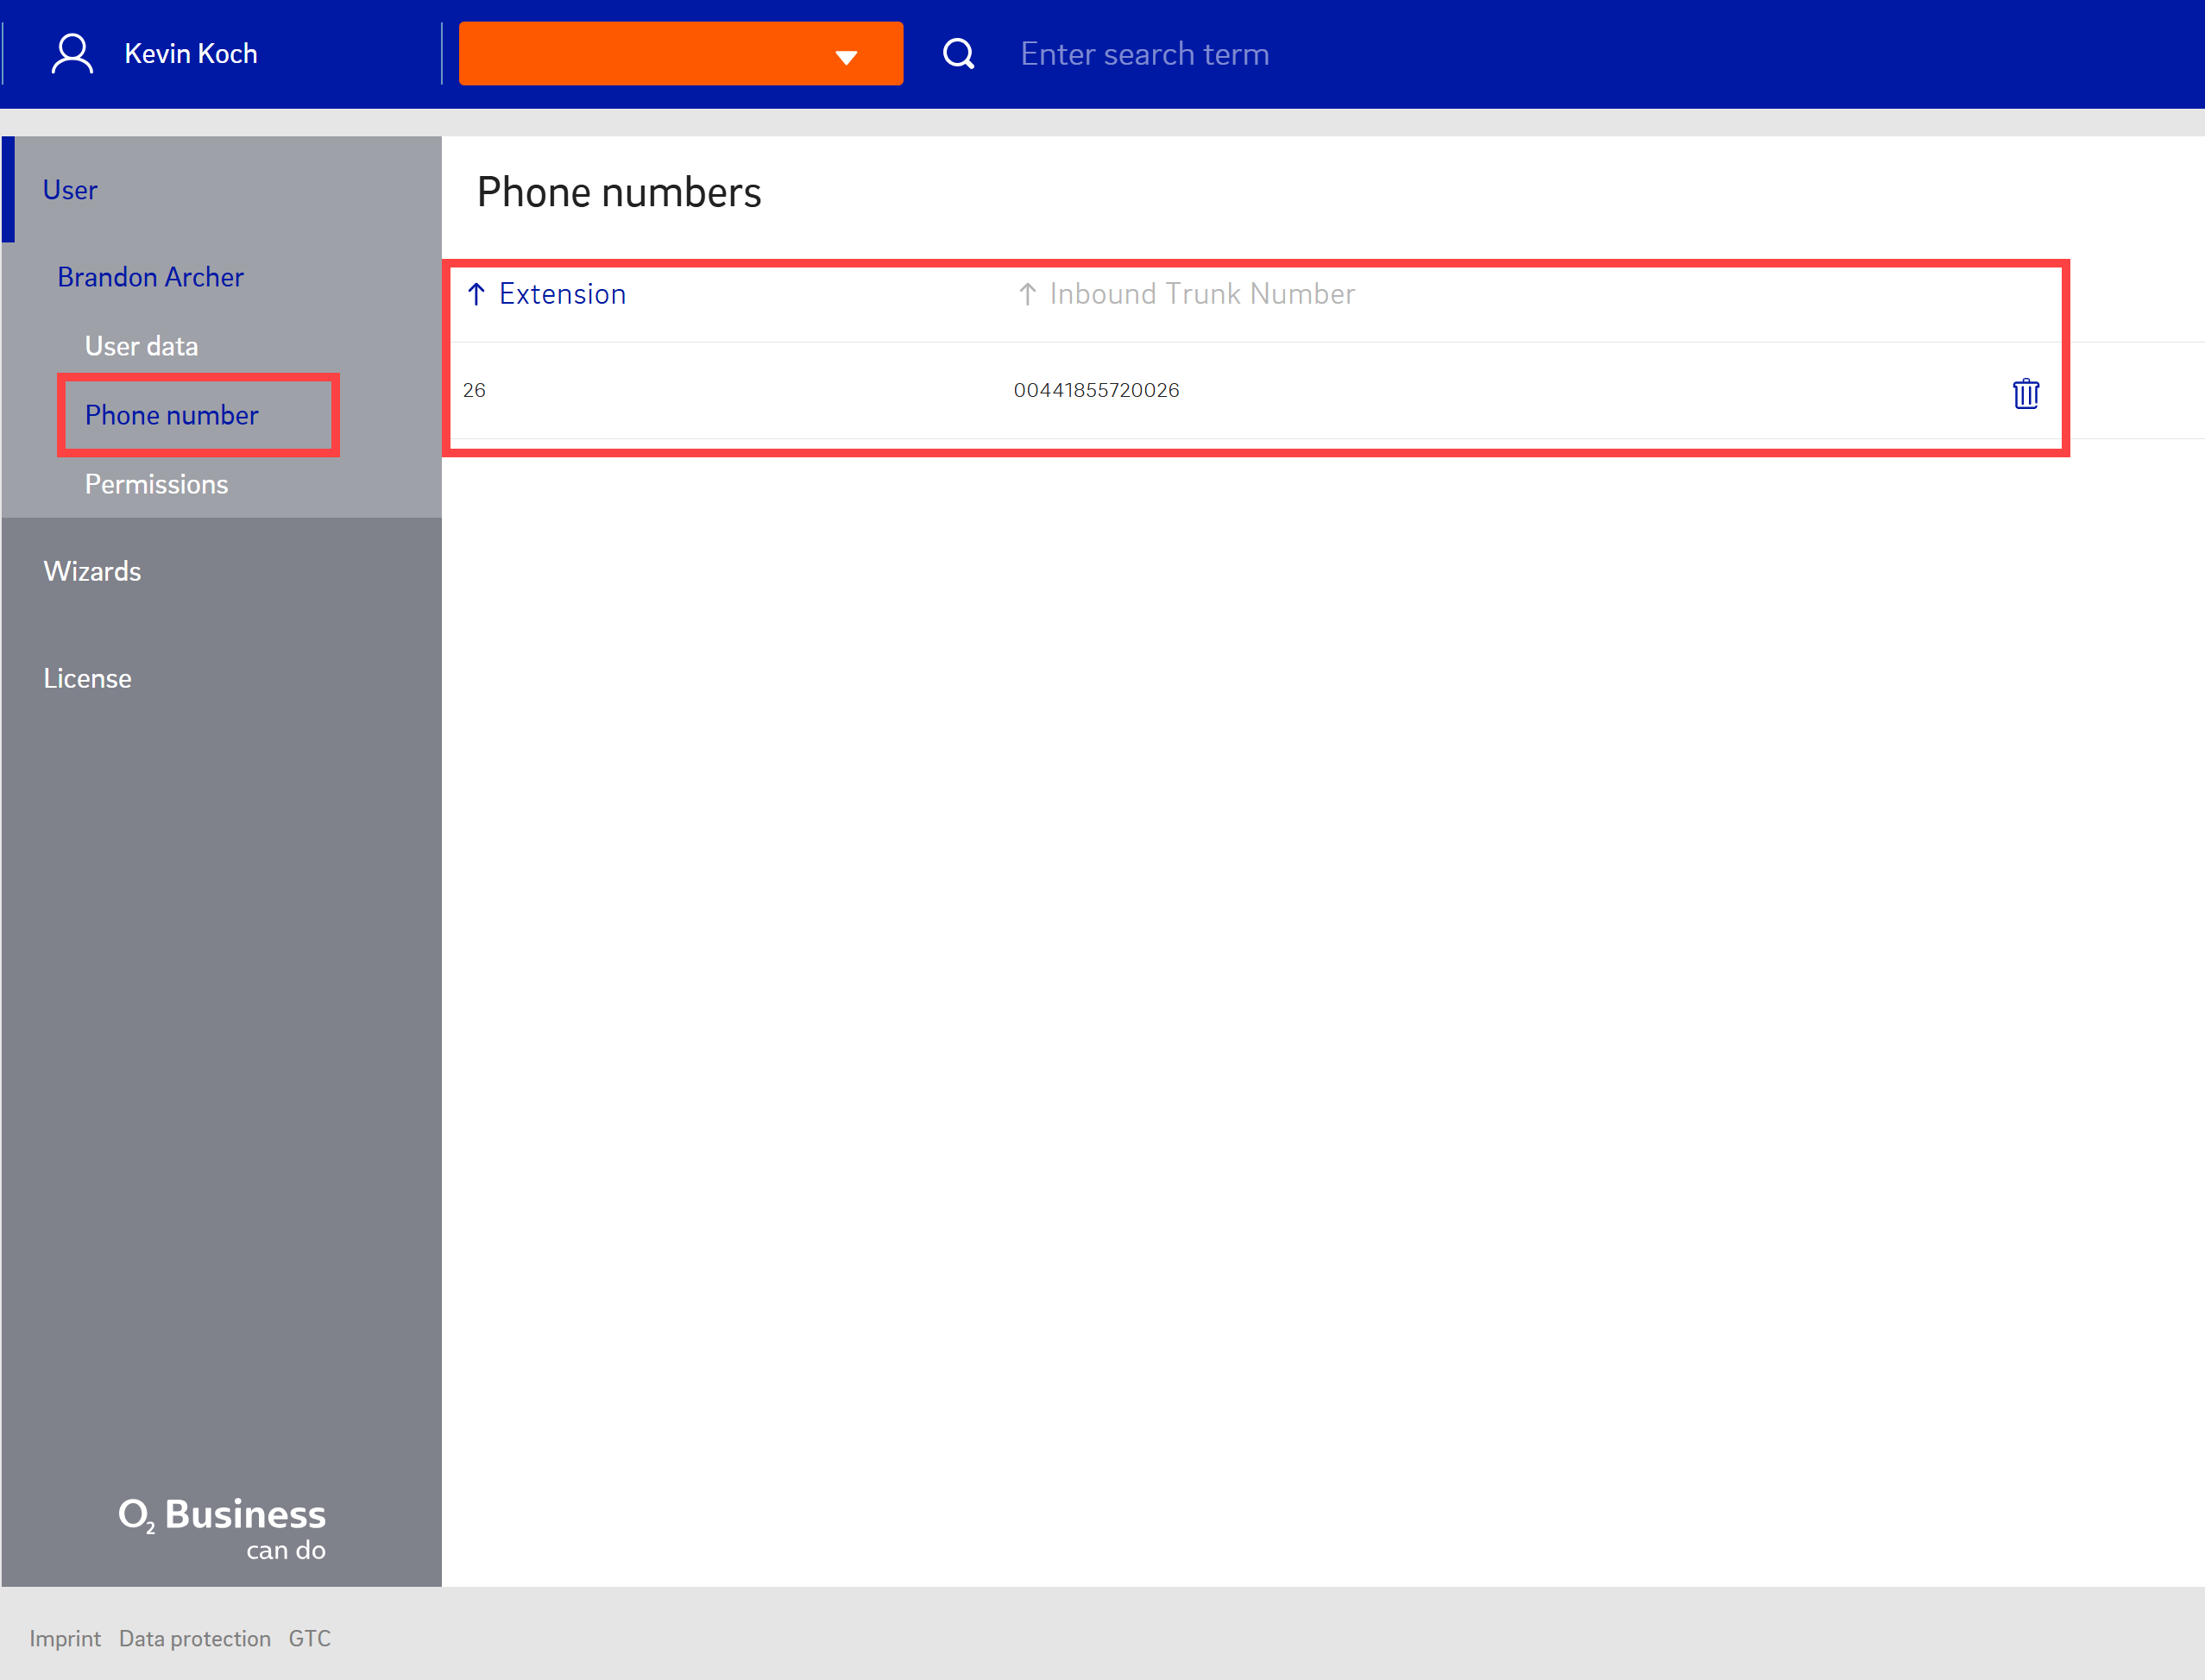This screenshot has width=2205, height=1680.
Task: Open the Permissions page
Action: [x=156, y=484]
